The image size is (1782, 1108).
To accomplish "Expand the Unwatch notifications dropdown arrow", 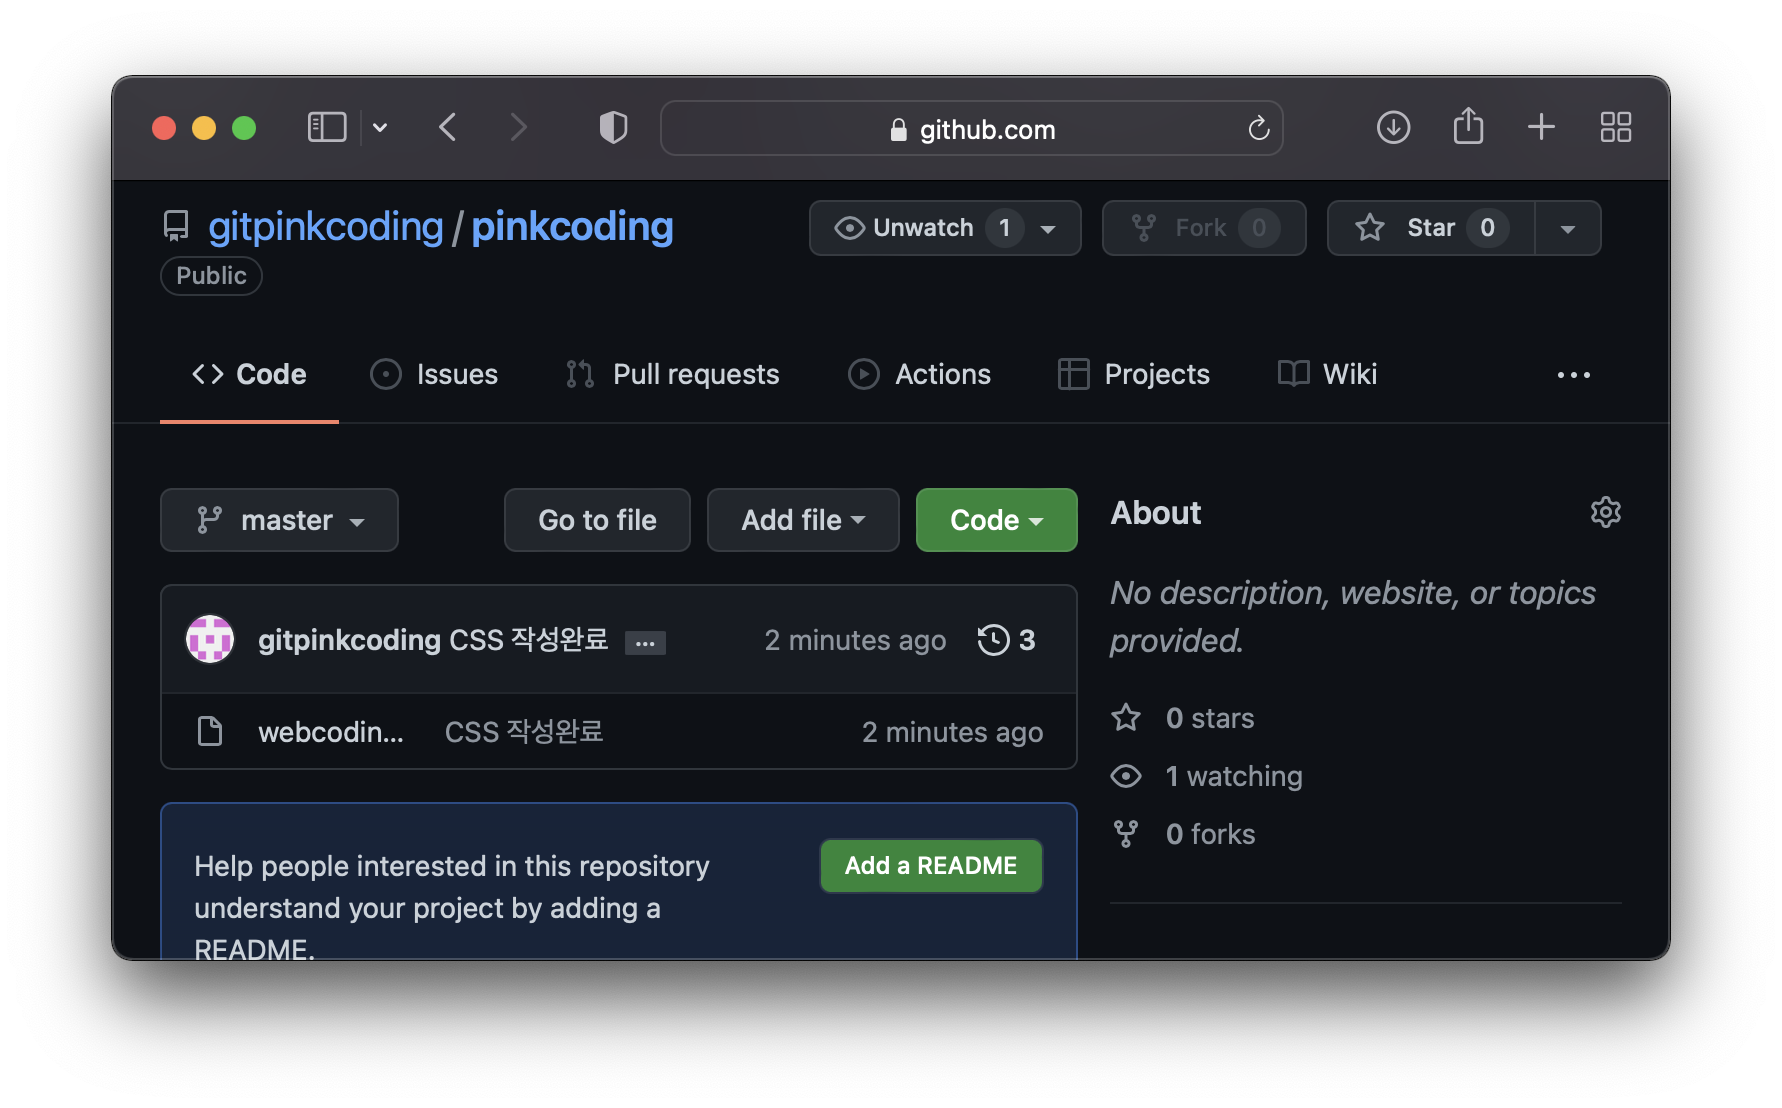I will tap(1048, 229).
